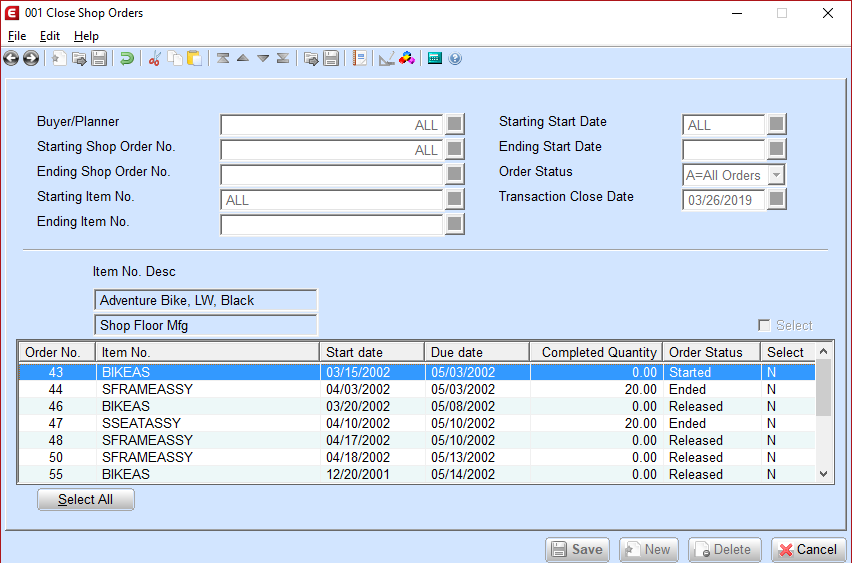Screen dimensions: 852x563
Task: Open Ending Shop Order No. lookup button
Action: (455, 174)
